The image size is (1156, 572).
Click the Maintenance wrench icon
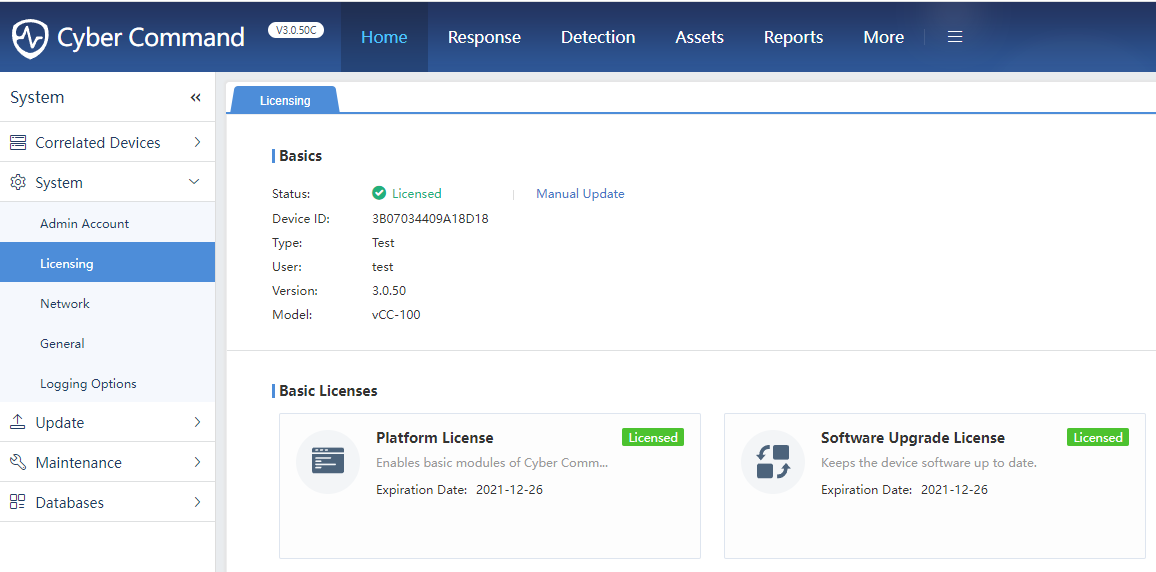tap(18, 462)
